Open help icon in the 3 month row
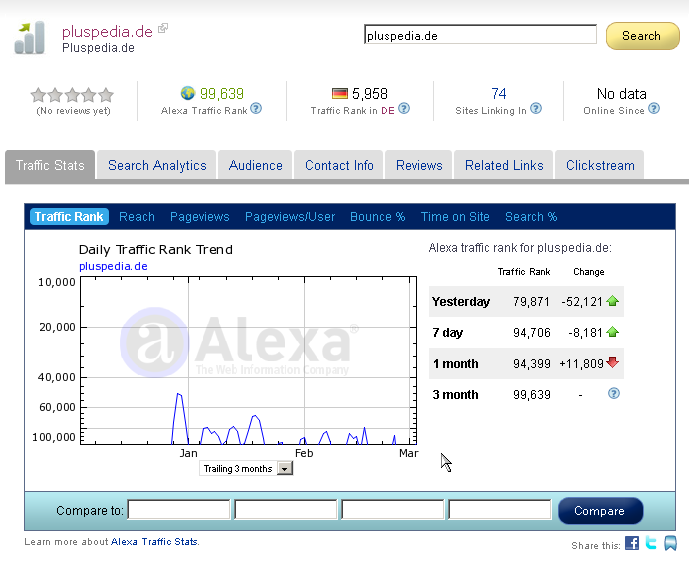Screen dimensions: 689x562 [614, 393]
